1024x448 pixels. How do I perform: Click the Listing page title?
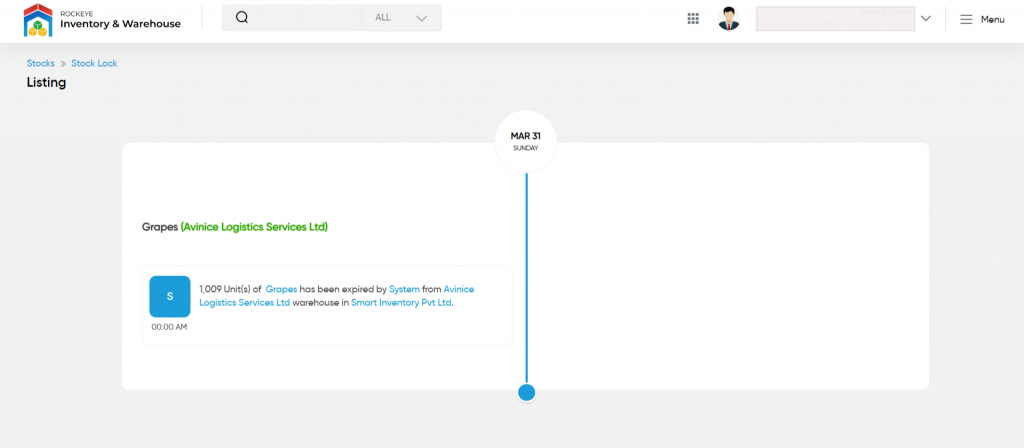[x=46, y=83]
